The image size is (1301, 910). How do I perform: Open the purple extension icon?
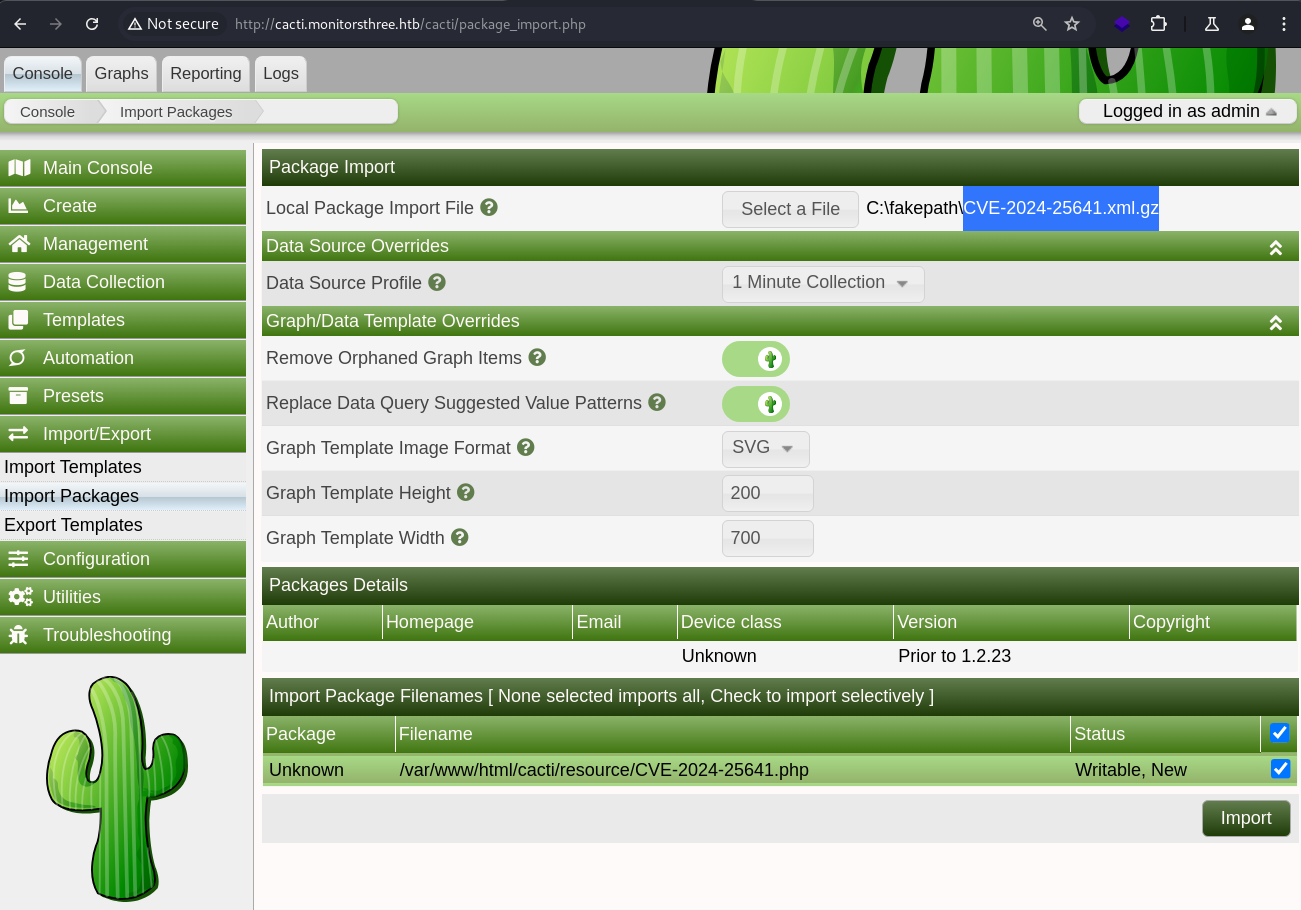click(1122, 24)
